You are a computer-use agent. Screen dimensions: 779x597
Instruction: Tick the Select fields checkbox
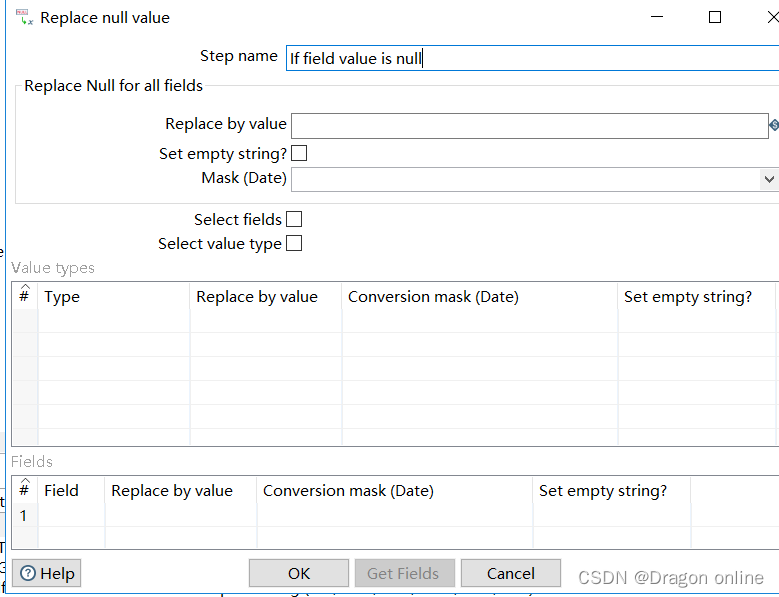point(294,219)
